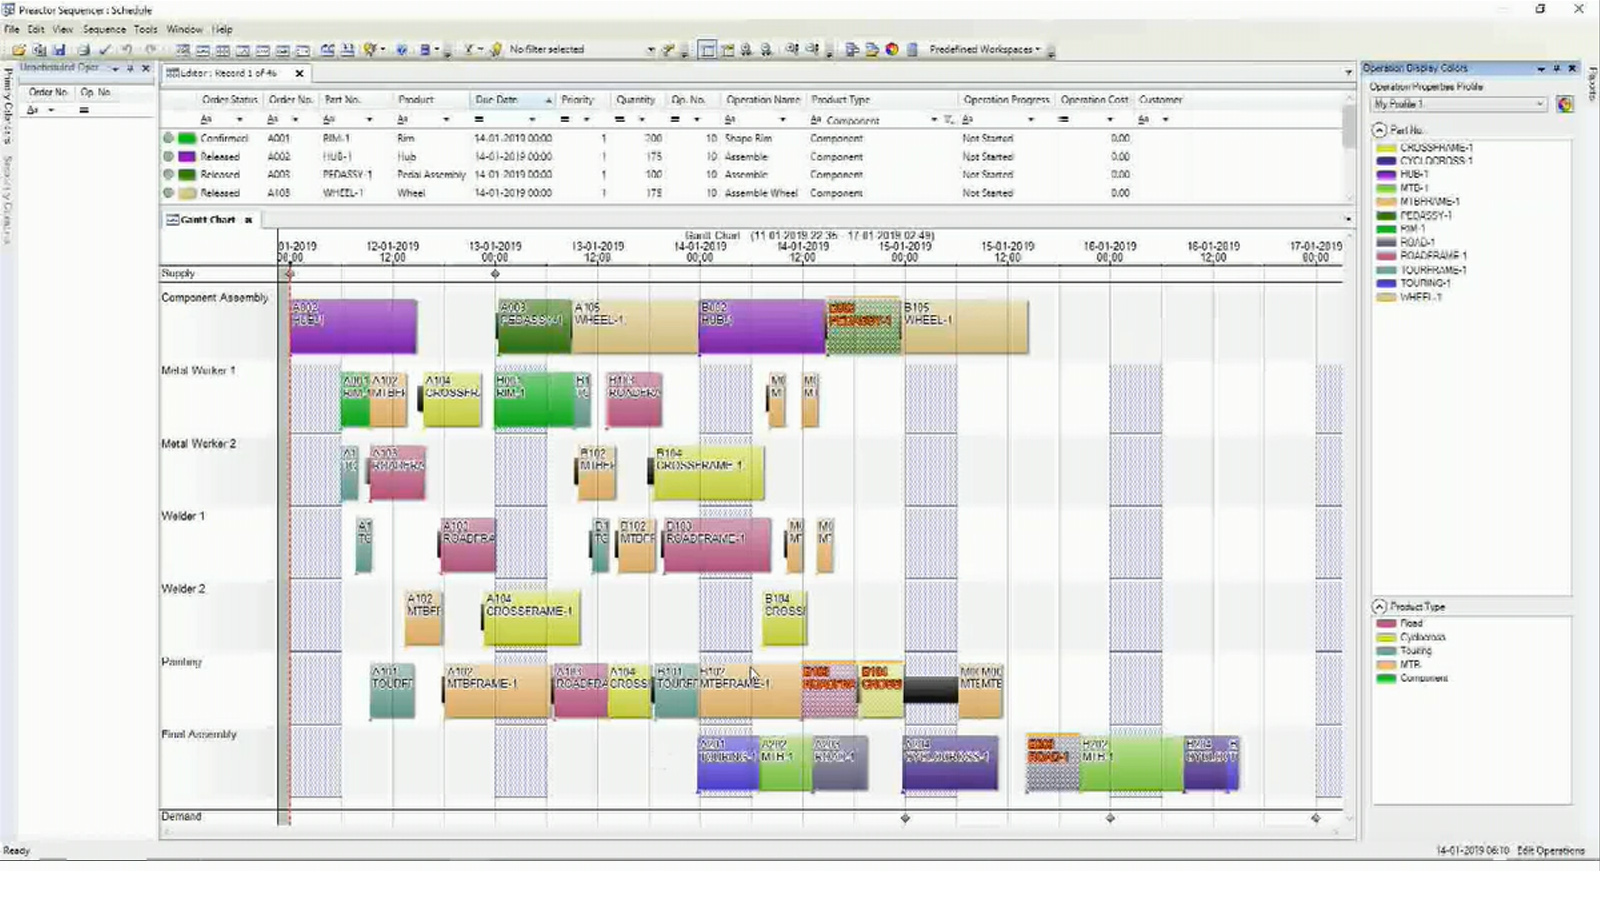Open Unscheduled Operations panel menu arrow
This screenshot has height=900, width=1600.
click(x=115, y=68)
